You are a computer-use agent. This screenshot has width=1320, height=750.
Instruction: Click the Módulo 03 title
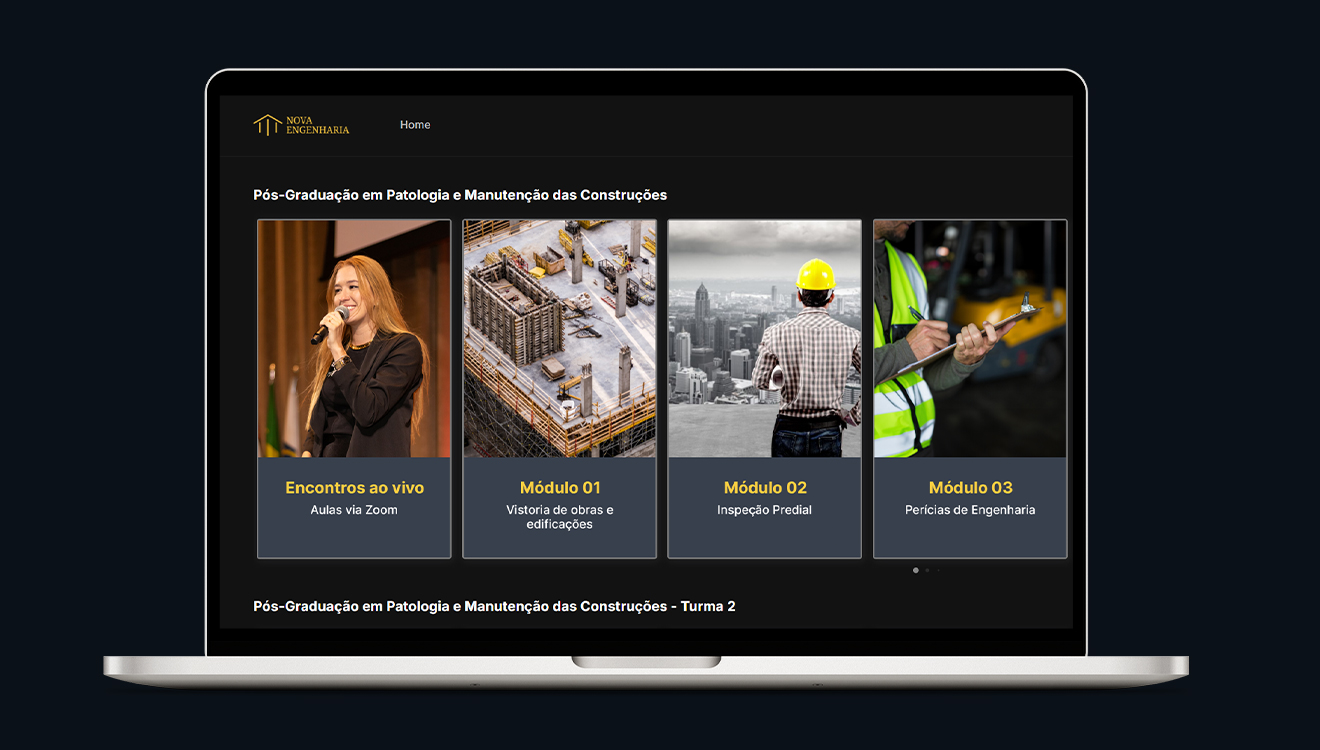(x=970, y=488)
